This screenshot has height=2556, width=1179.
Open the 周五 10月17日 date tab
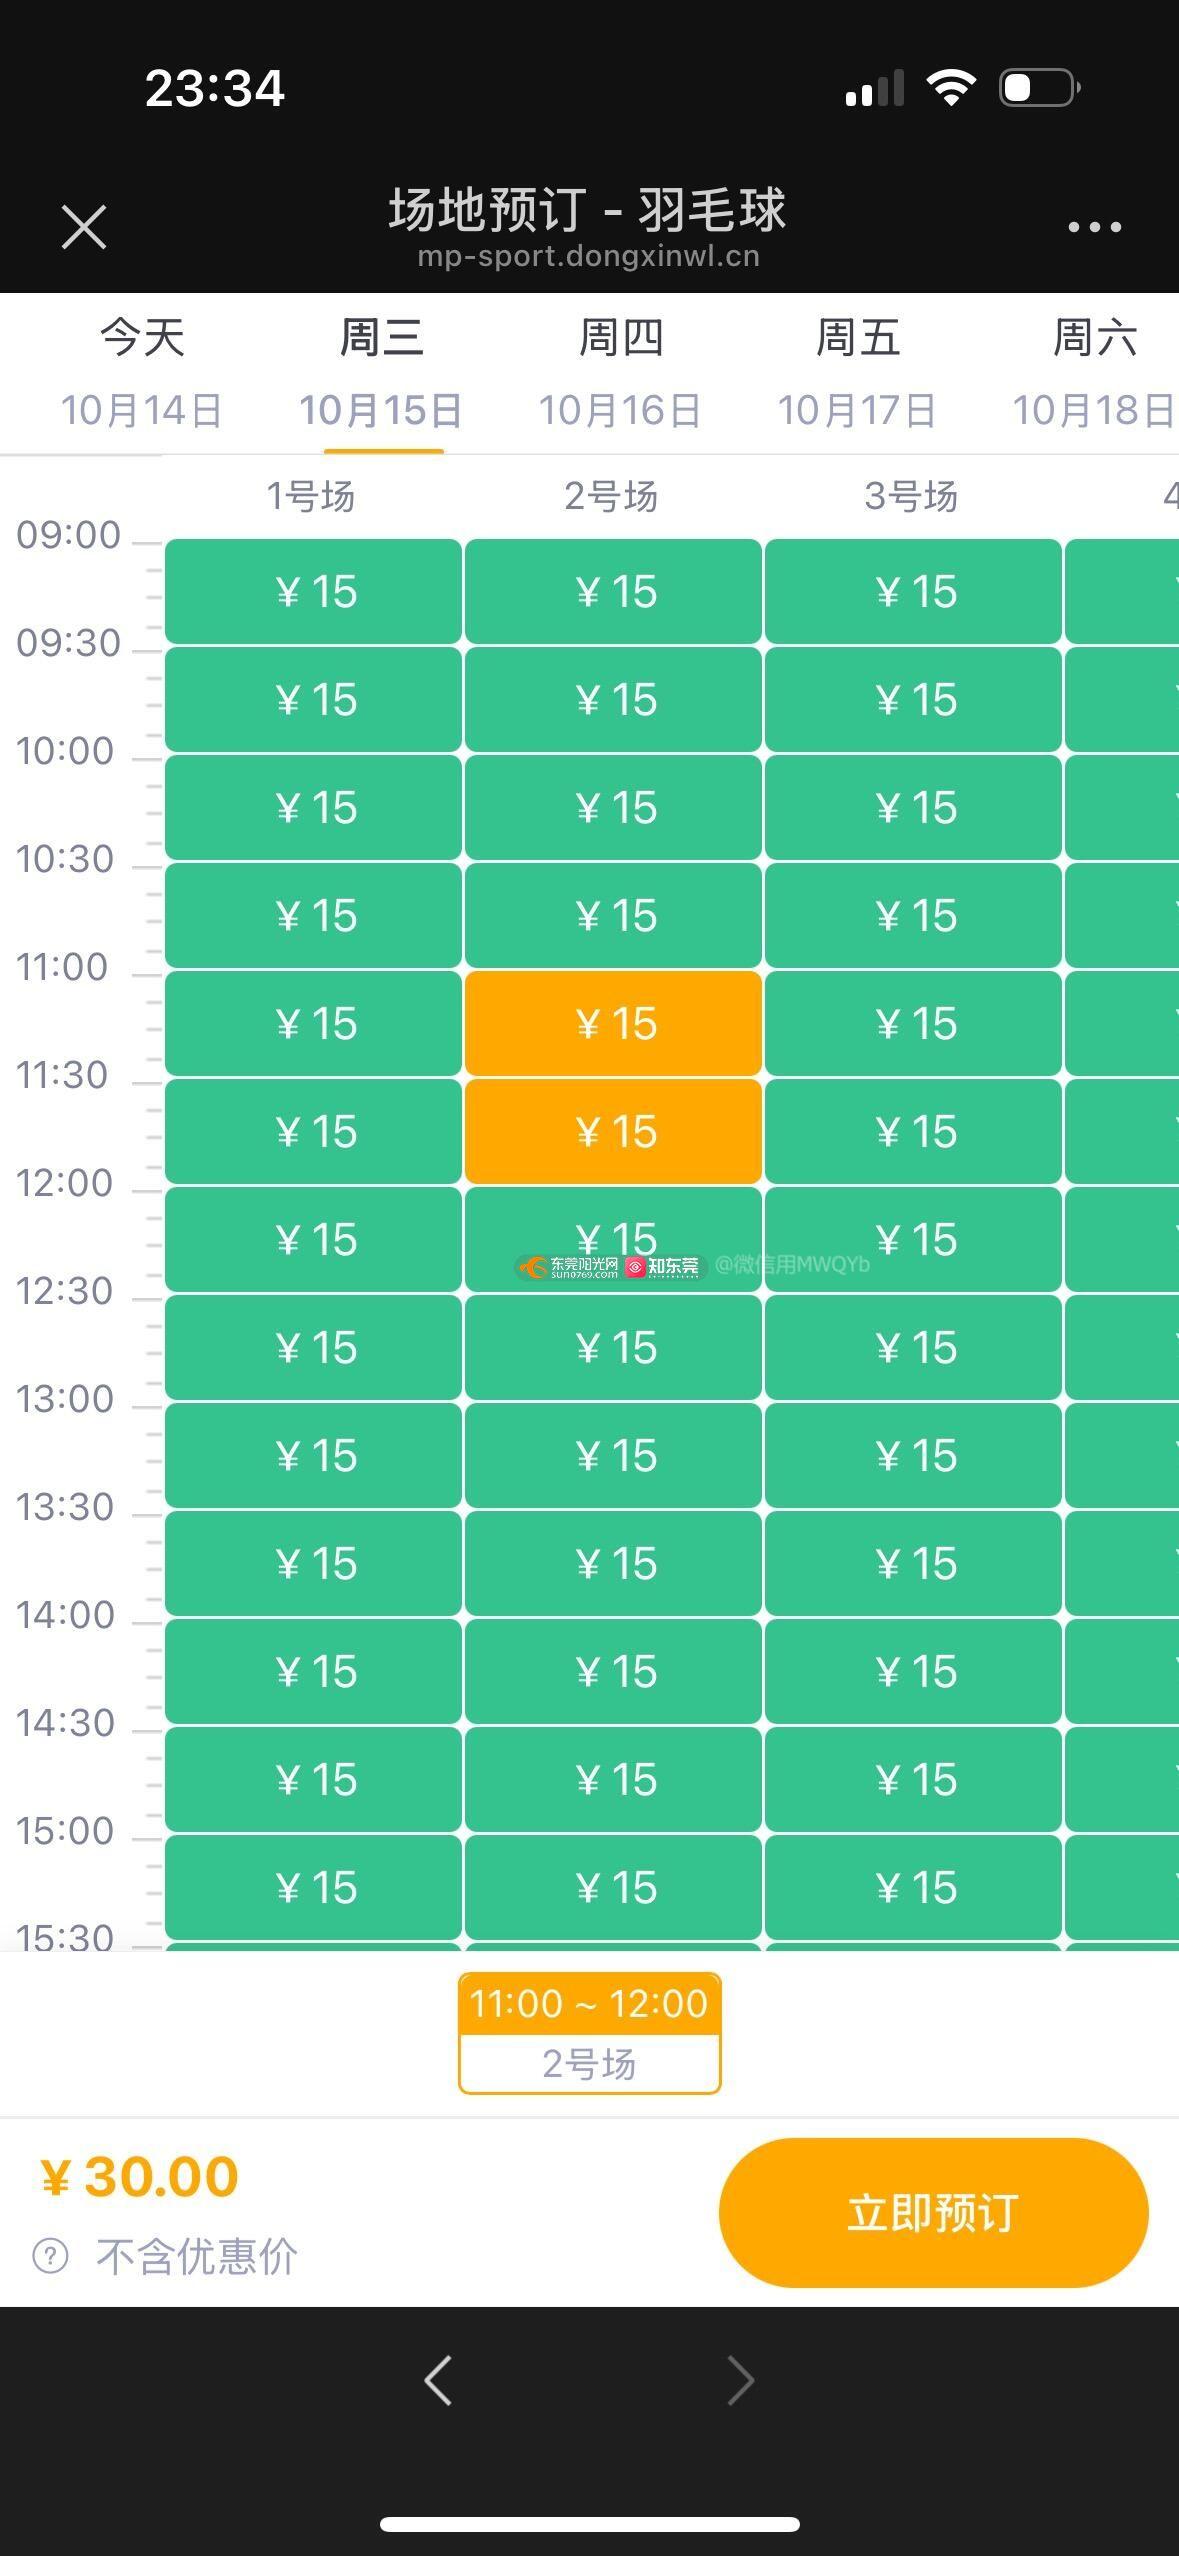[x=857, y=372]
